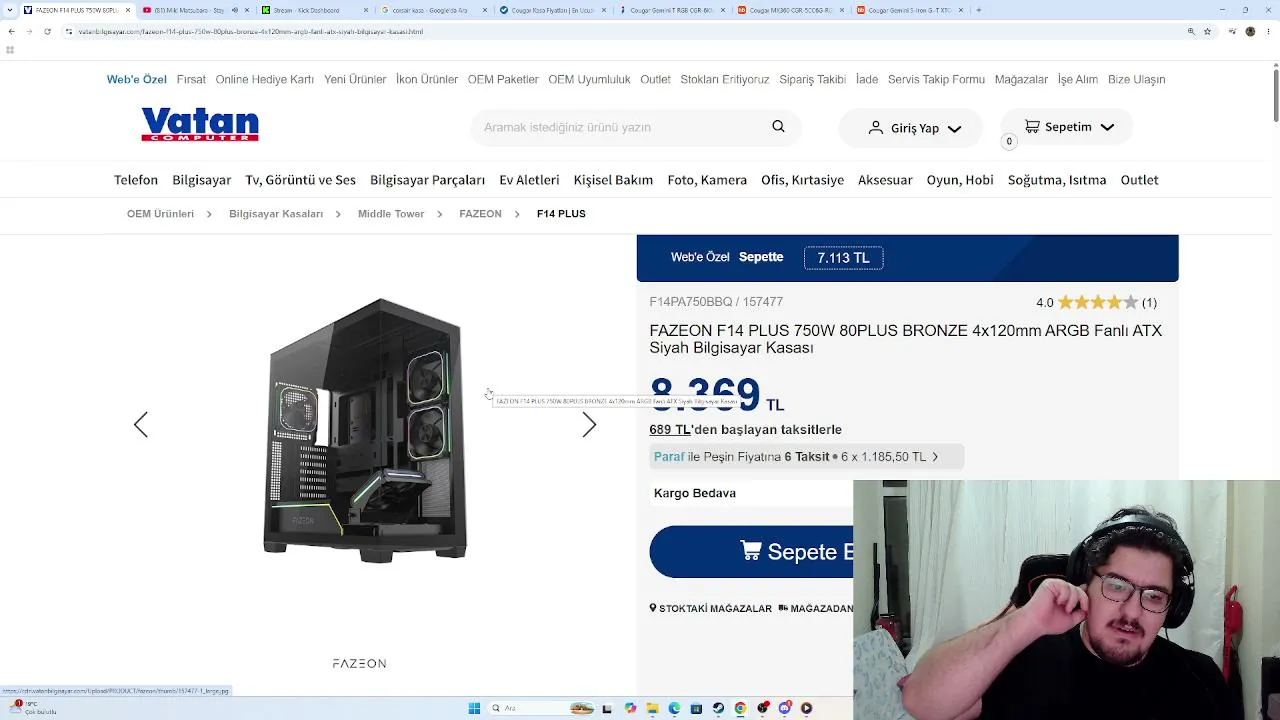This screenshot has width=1280, height=720.
Task: Bookmark this page with the star icon
Action: point(1208,31)
